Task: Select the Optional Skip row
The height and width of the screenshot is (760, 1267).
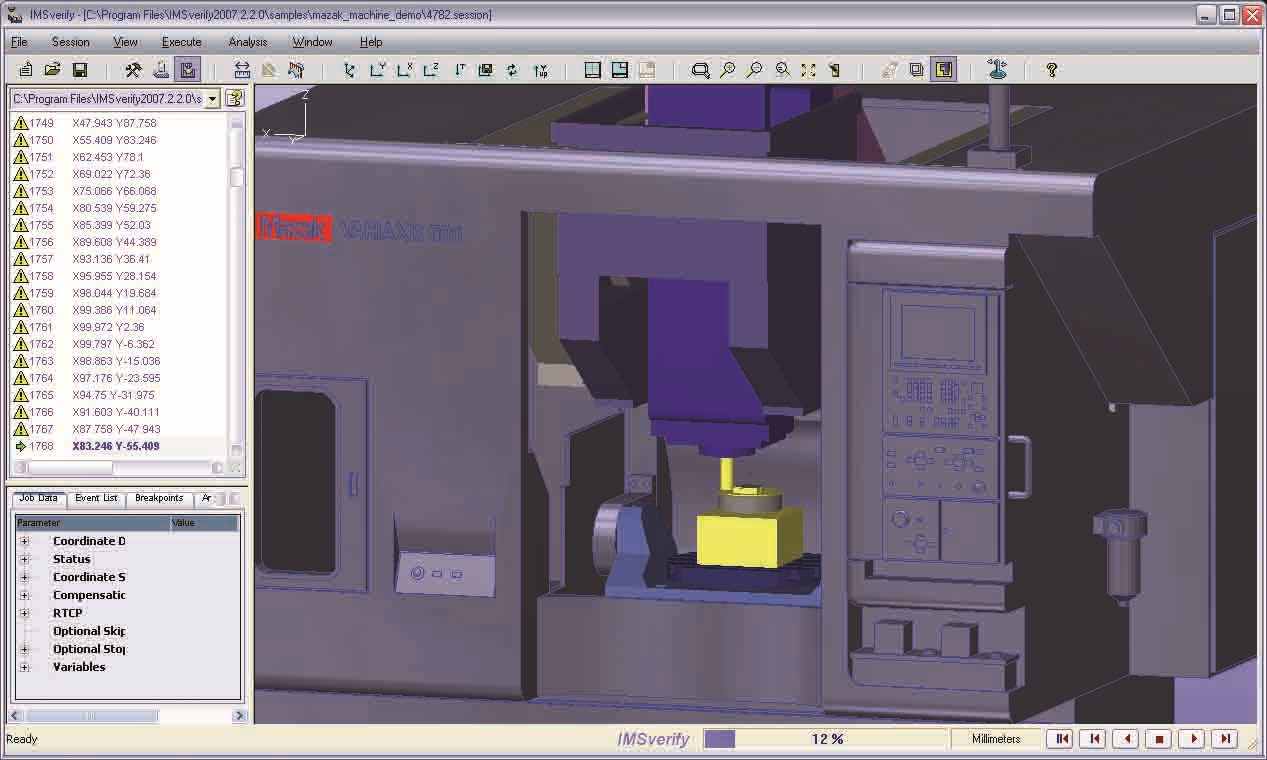Action: pyautogui.click(x=90, y=631)
